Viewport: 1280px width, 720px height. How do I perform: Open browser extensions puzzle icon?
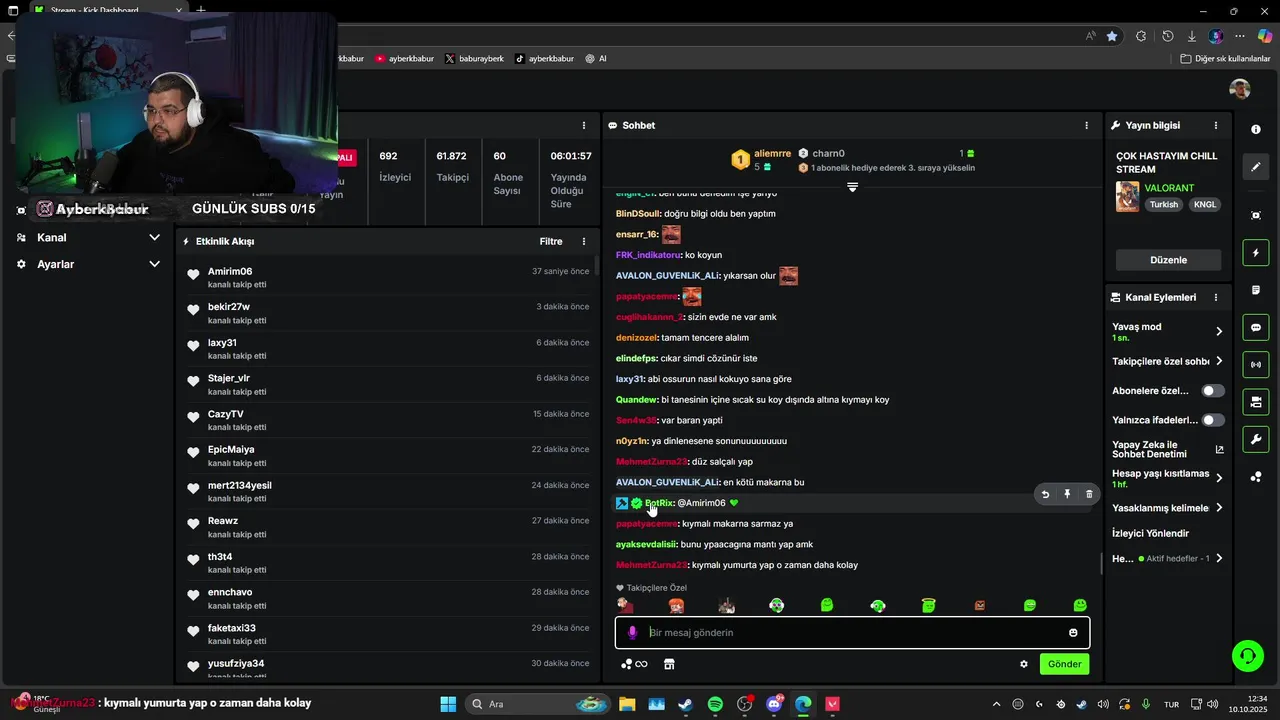[1141, 36]
